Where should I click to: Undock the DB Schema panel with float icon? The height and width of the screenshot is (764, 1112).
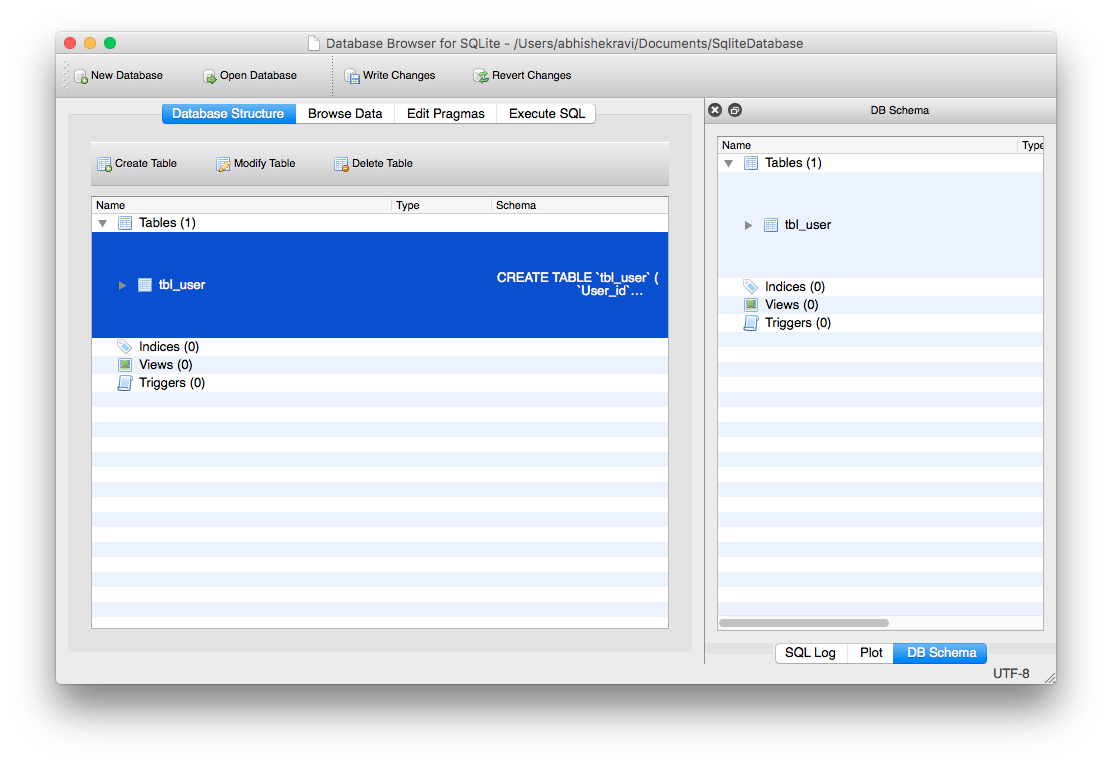[734, 110]
